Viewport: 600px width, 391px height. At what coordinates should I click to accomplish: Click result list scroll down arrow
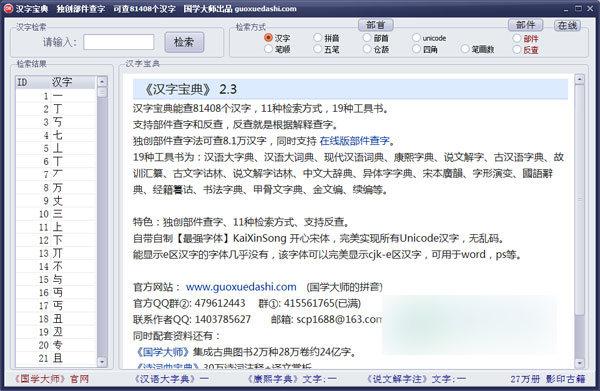[x=102, y=361]
